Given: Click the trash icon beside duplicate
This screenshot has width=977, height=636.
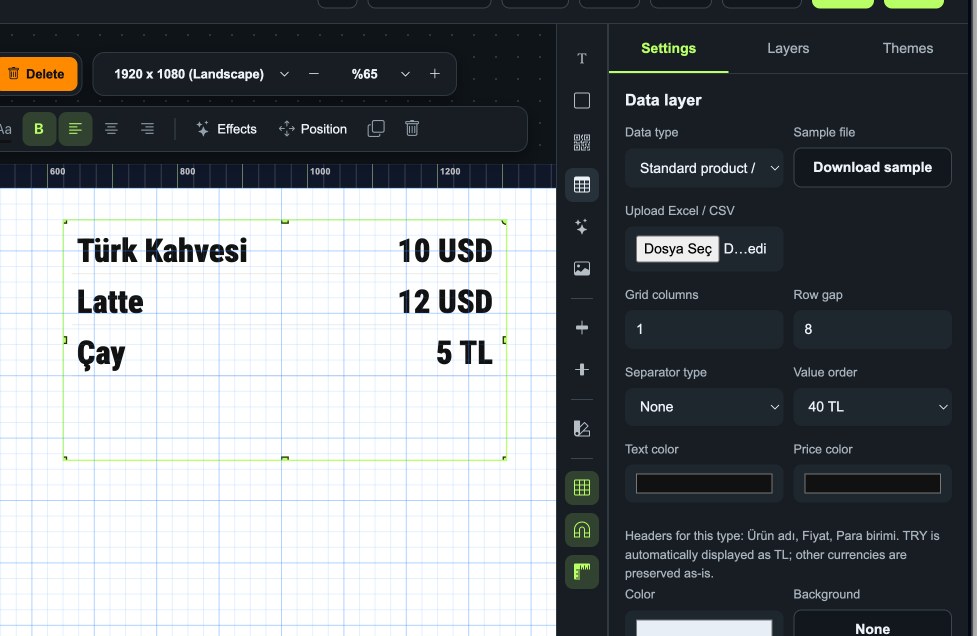Looking at the screenshot, I should pyautogui.click(x=412, y=129).
